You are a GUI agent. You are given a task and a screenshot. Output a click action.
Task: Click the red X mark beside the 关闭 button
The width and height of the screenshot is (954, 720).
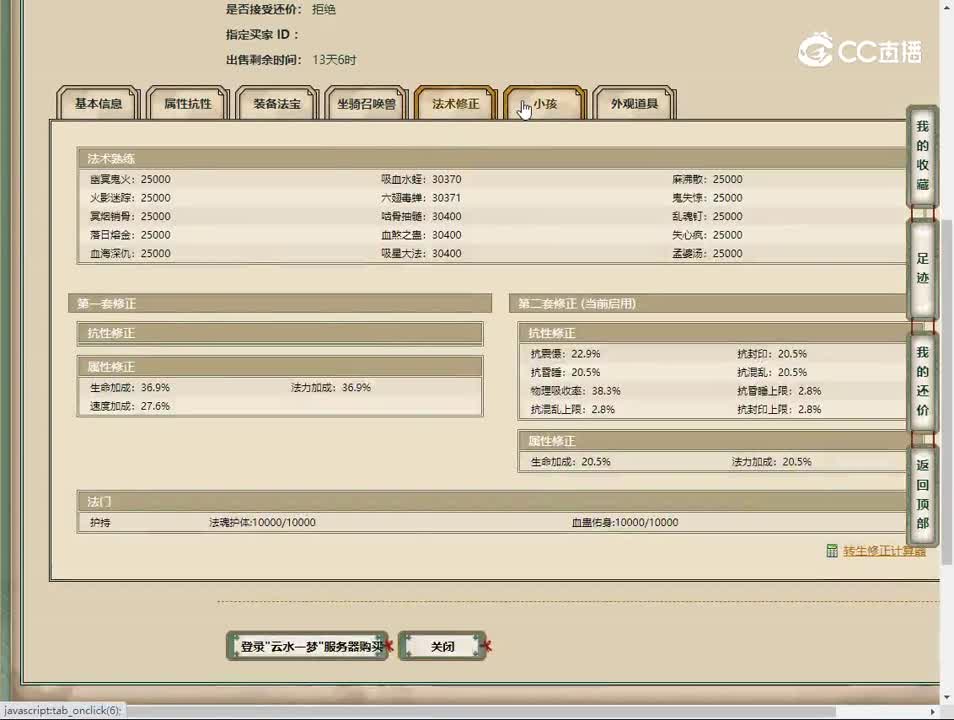coord(487,647)
